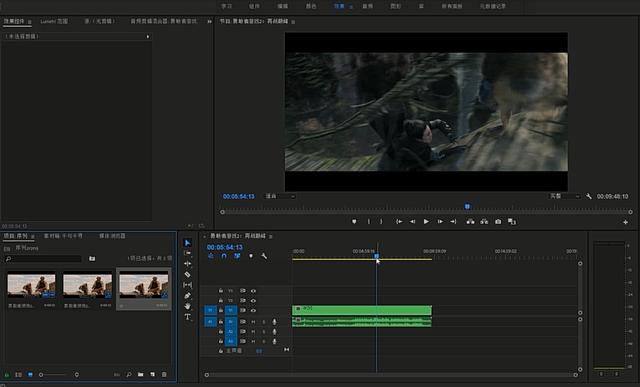Open the Program Monitor zoom level dropdown
The width and height of the screenshot is (640, 387).
280,196
